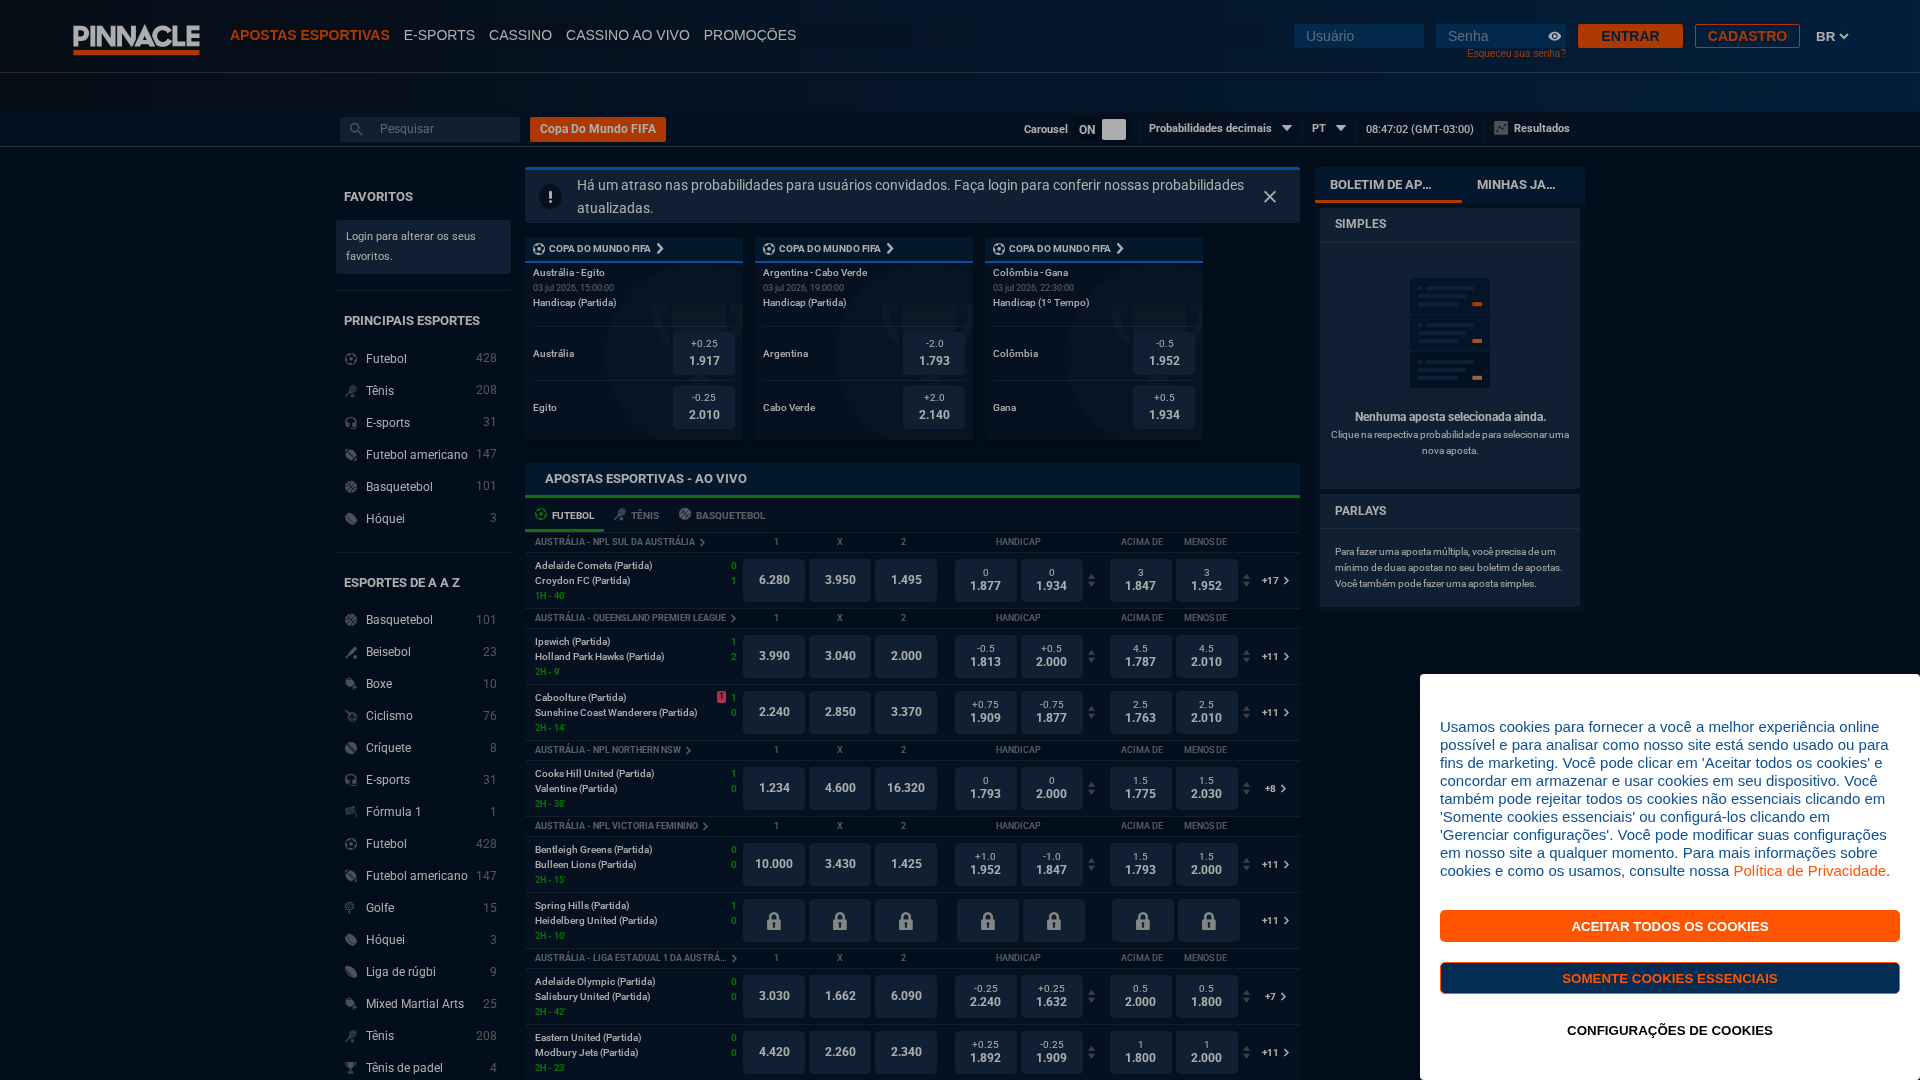The width and height of the screenshot is (1920, 1080).
Task: Open the Probabilidades decimais dropdown
Action: (x=1220, y=128)
